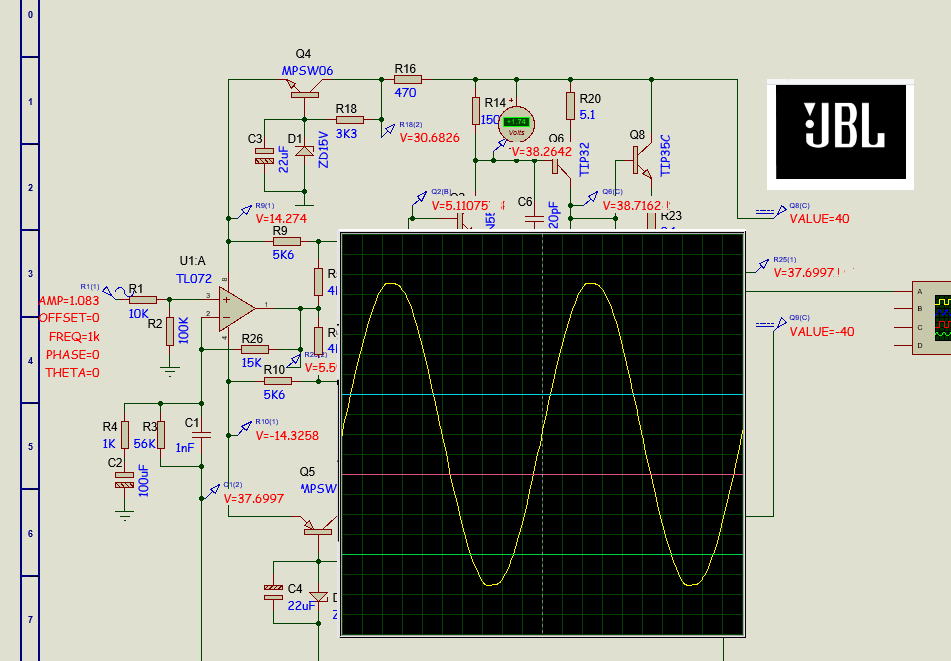This screenshot has width=951, height=661.
Task: Click the DC voltmeter on R14
Action: click(517, 123)
